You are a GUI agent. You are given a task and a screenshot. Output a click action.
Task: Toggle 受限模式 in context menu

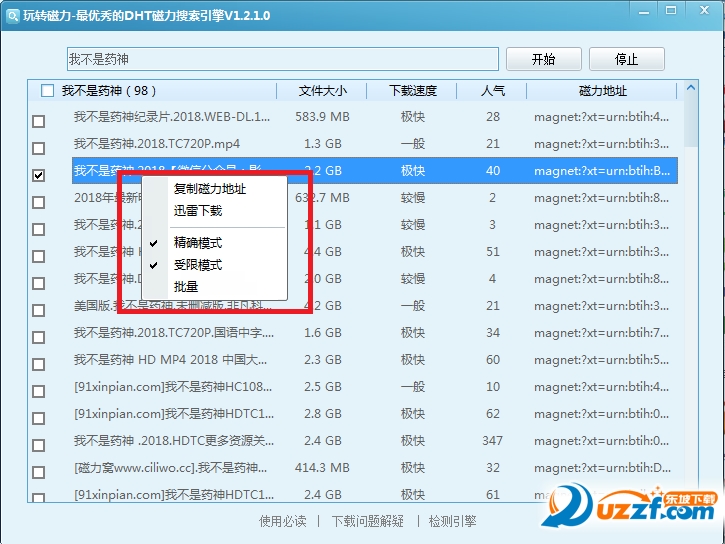coord(198,265)
